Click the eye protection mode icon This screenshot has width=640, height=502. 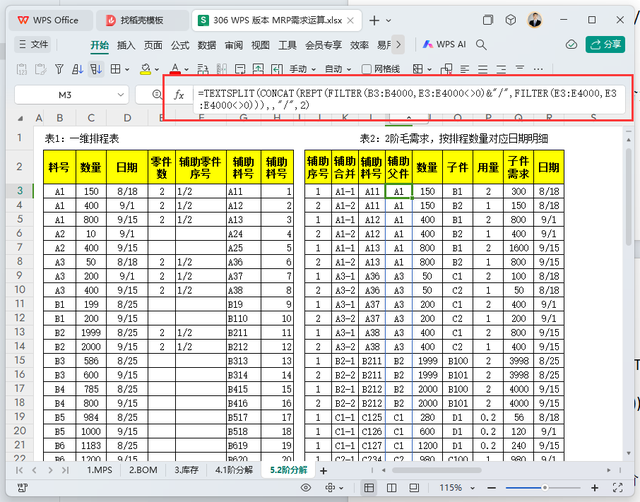pyautogui.click(x=306, y=488)
